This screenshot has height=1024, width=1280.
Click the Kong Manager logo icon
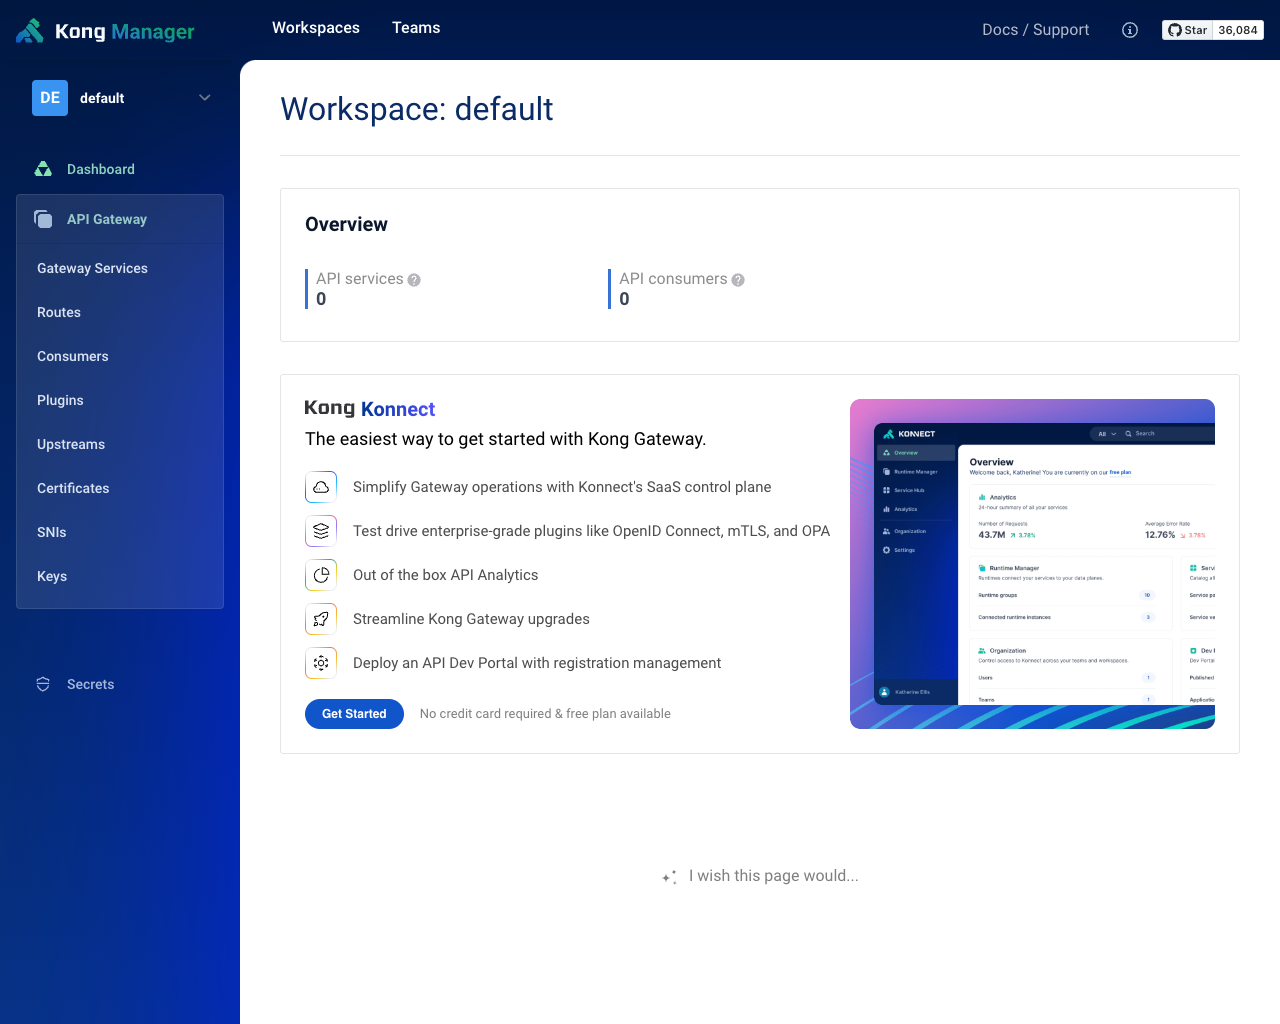pos(30,31)
